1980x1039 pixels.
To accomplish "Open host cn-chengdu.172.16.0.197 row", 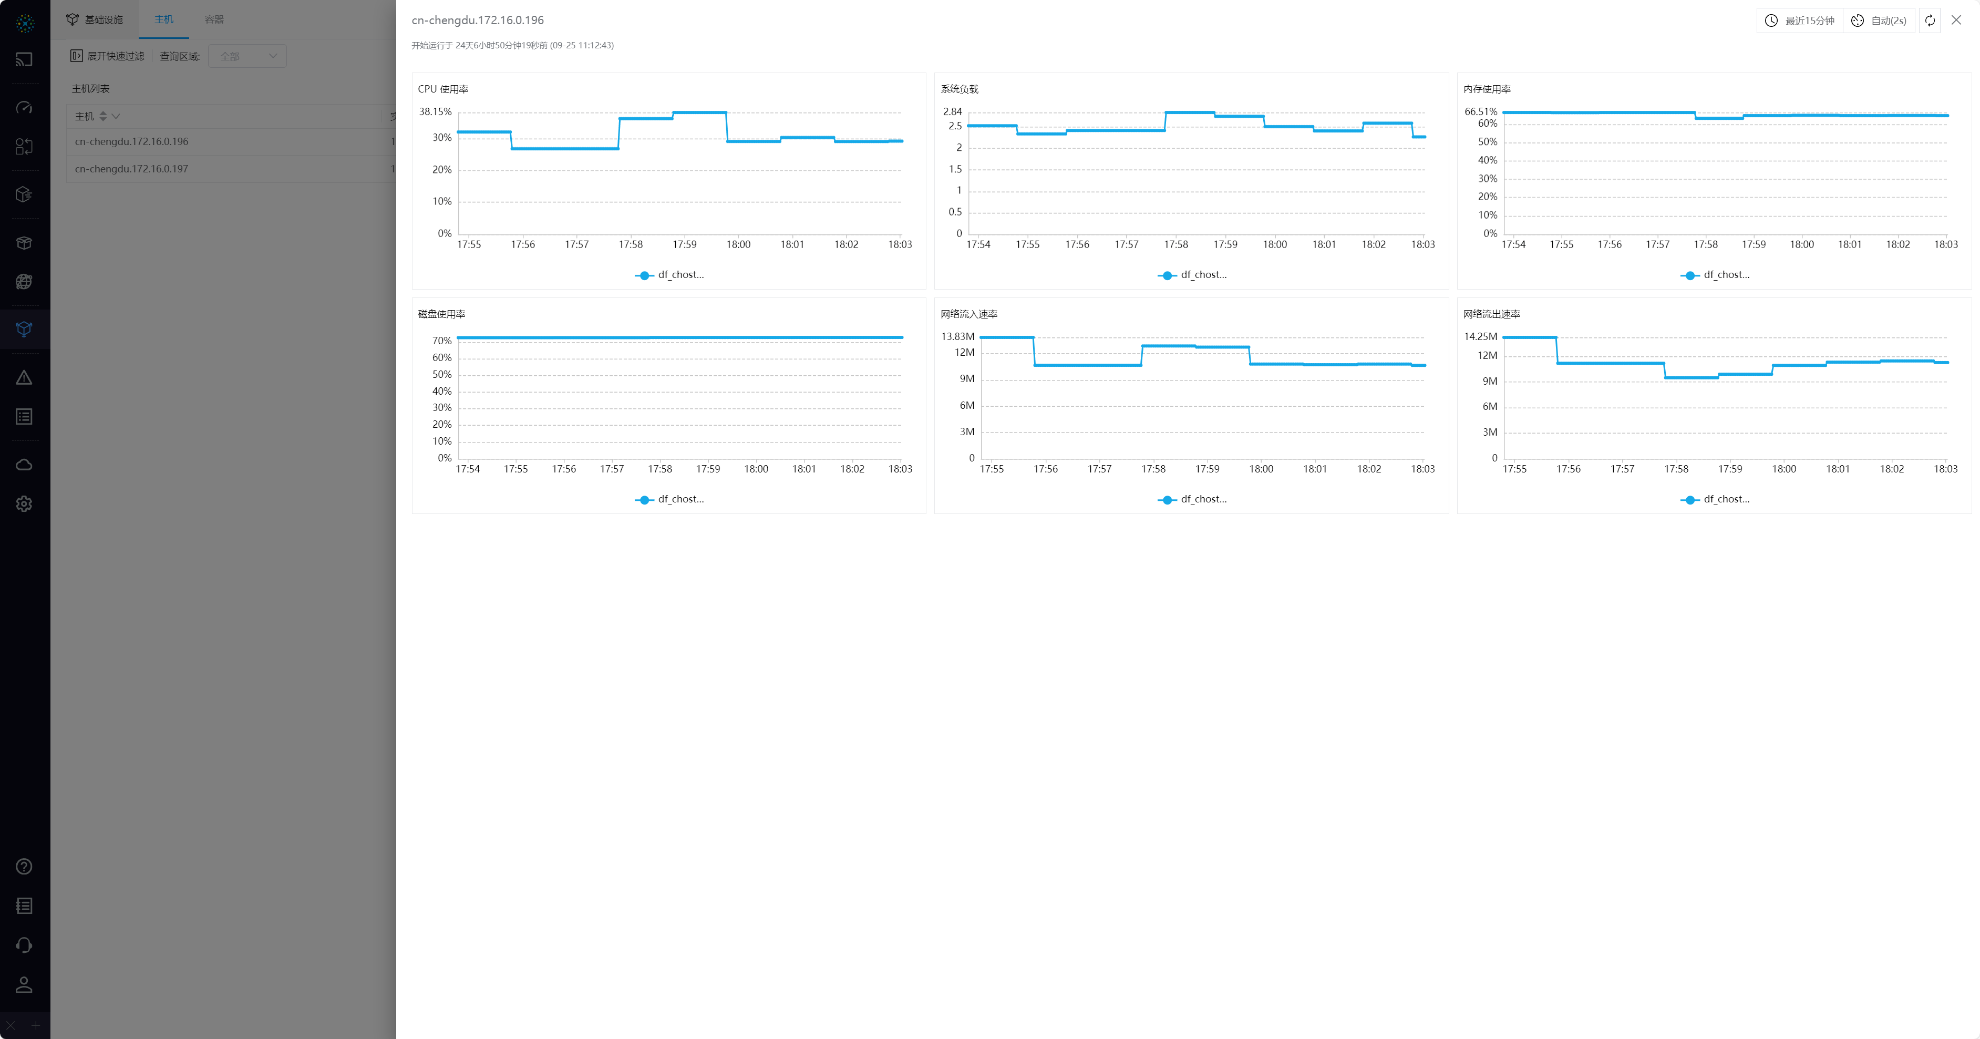I will coord(131,169).
